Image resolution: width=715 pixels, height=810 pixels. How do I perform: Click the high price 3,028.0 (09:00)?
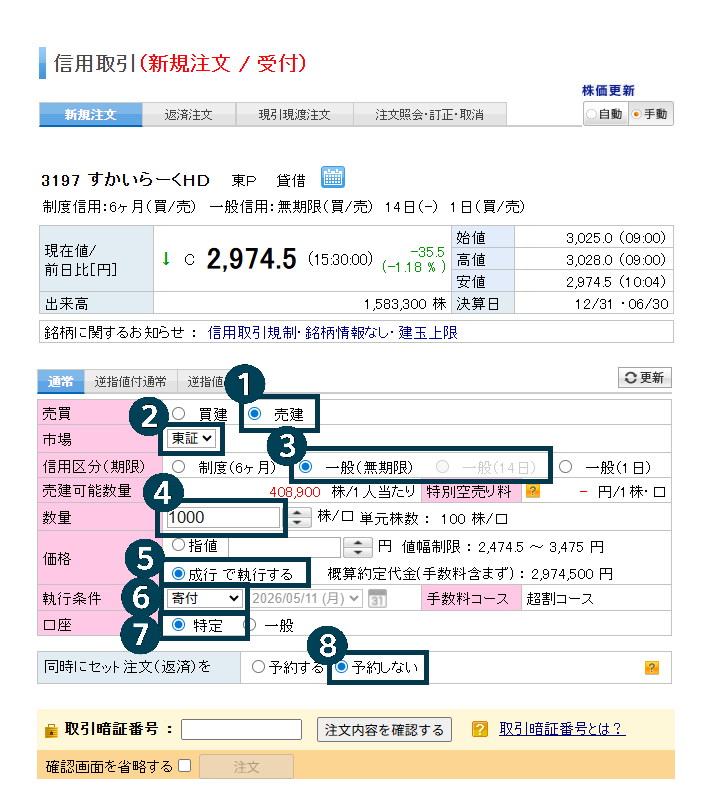[x=616, y=260]
